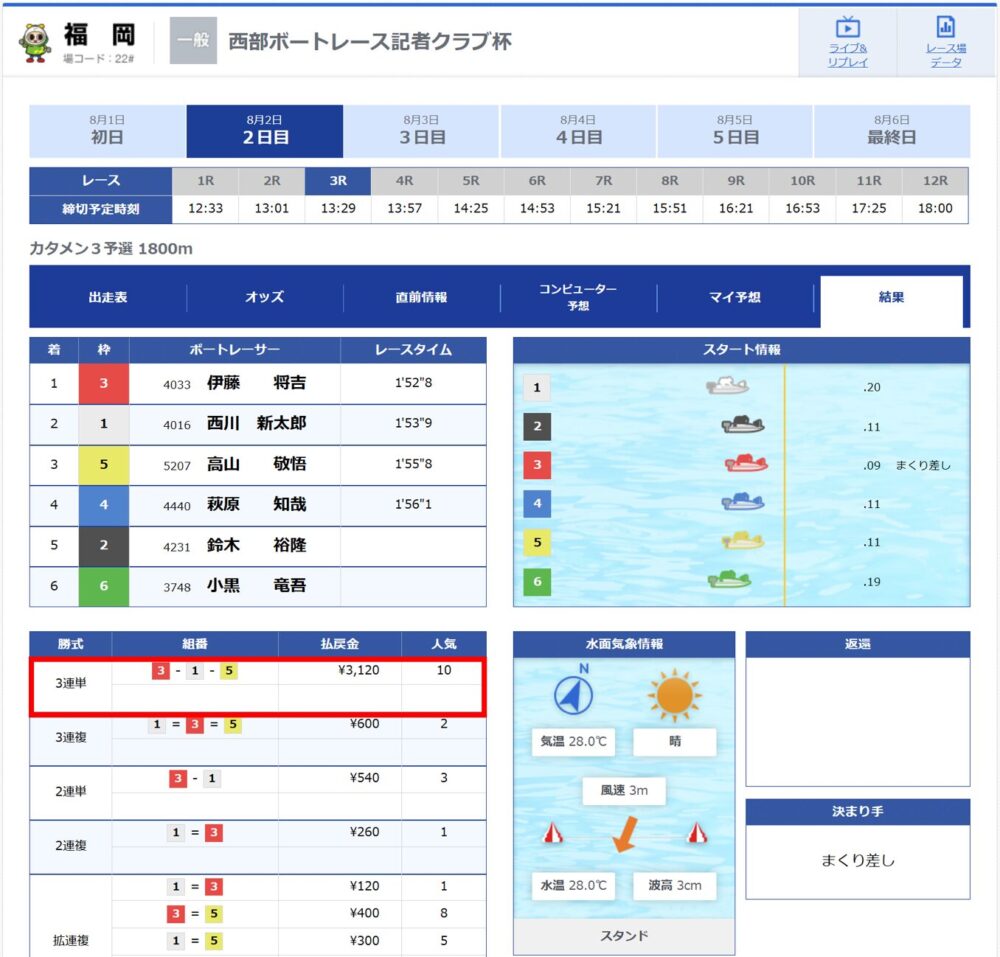The width and height of the screenshot is (1000, 957).
Task: Go to 8月3日 3日目 day tab
Action: point(422,131)
